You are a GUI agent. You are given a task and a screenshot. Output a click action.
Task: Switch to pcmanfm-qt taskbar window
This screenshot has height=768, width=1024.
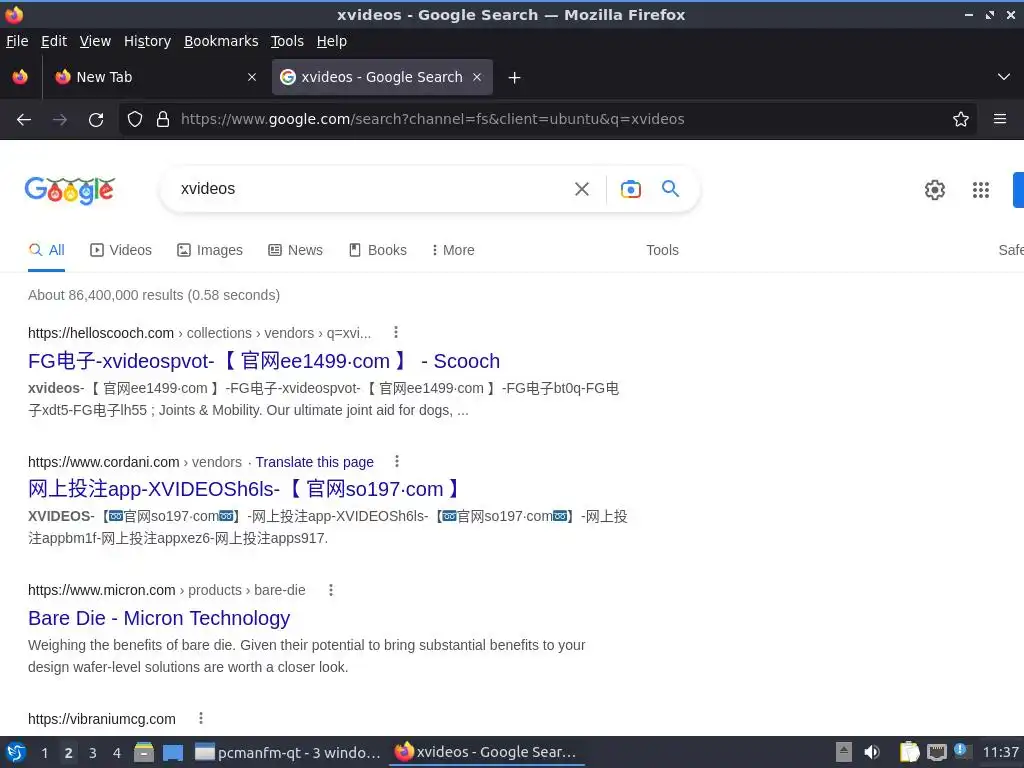pyautogui.click(x=288, y=752)
